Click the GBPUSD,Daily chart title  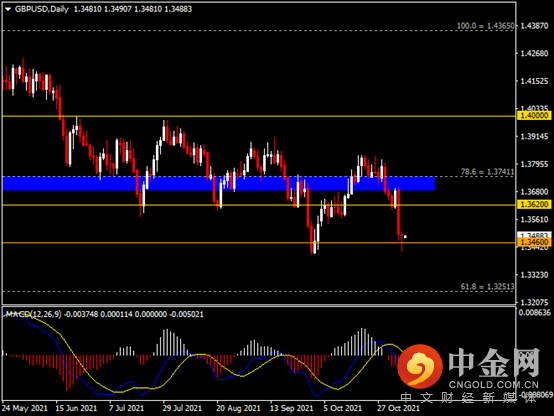42,9
